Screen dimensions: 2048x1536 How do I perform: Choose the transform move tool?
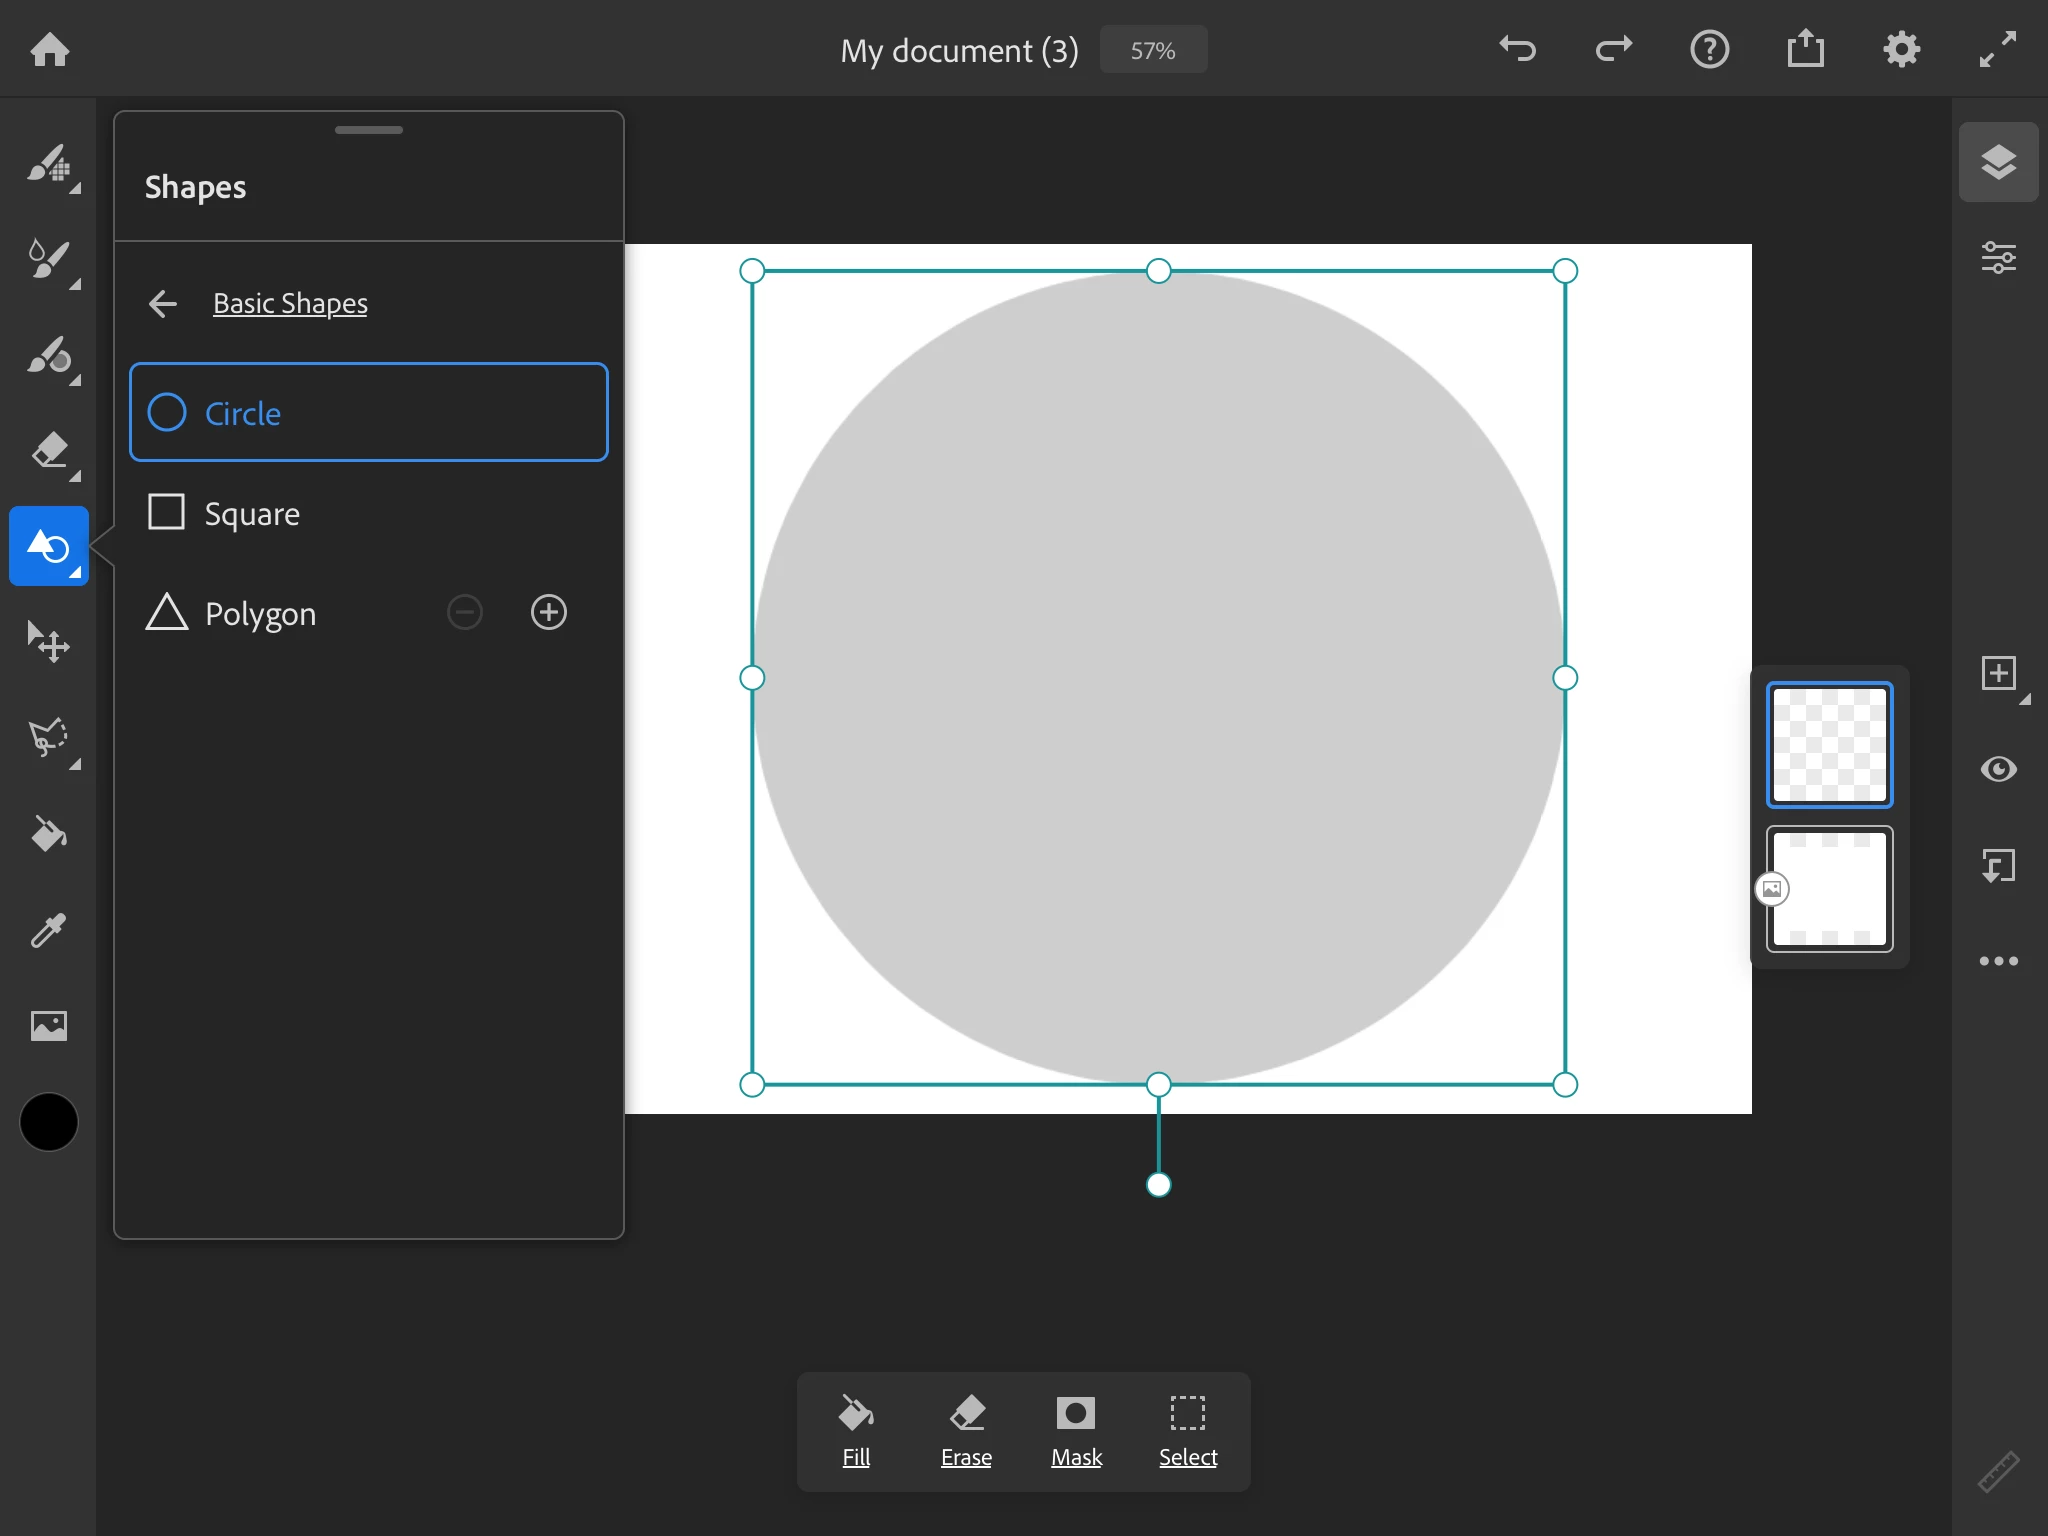(48, 641)
